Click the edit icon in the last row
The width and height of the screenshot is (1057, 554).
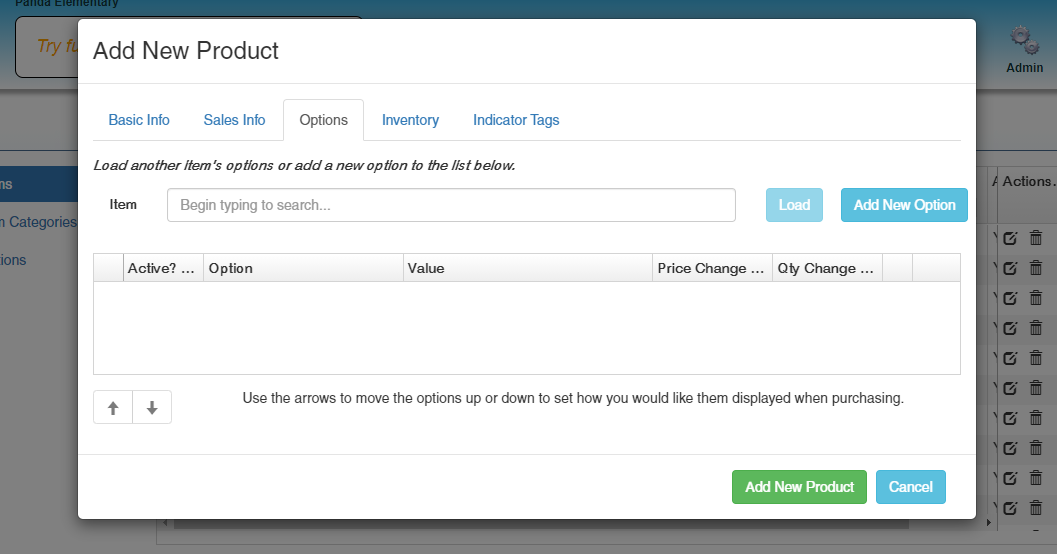click(1010, 507)
